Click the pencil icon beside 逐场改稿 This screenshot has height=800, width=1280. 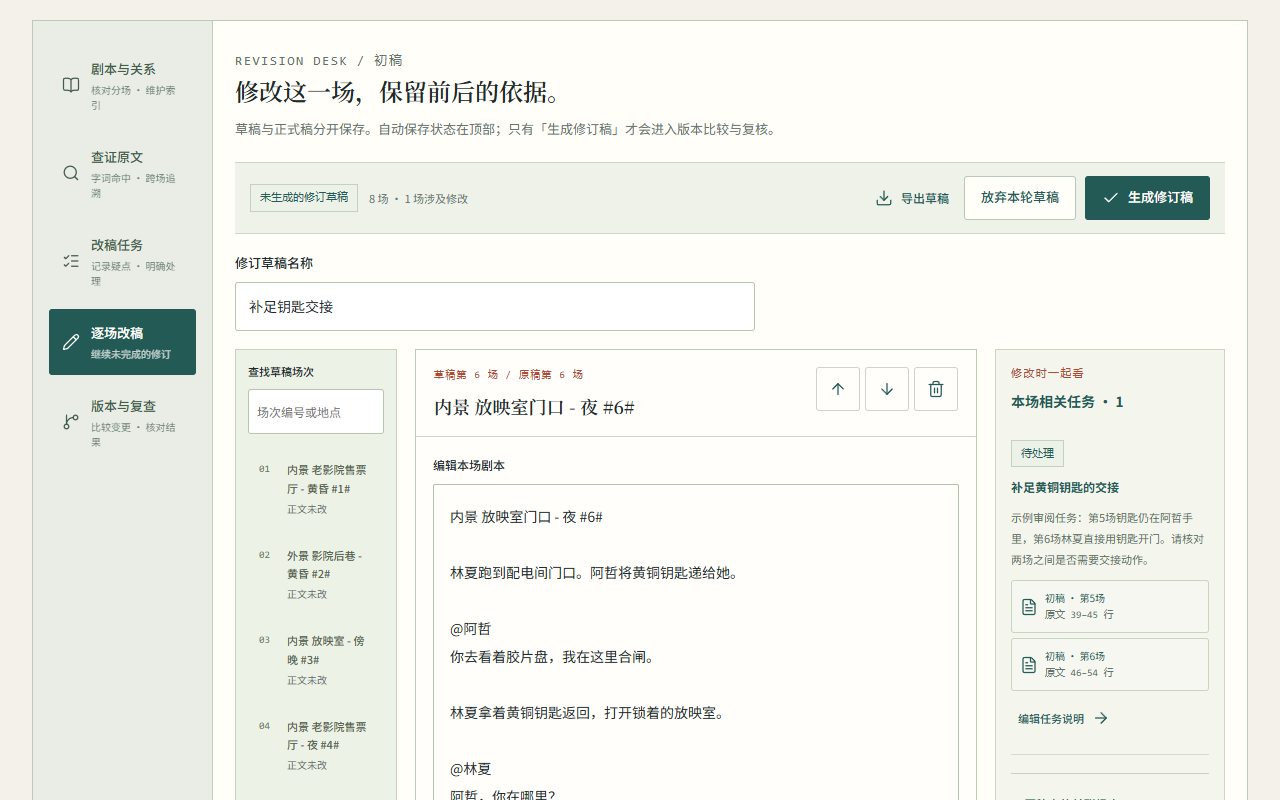coord(71,342)
